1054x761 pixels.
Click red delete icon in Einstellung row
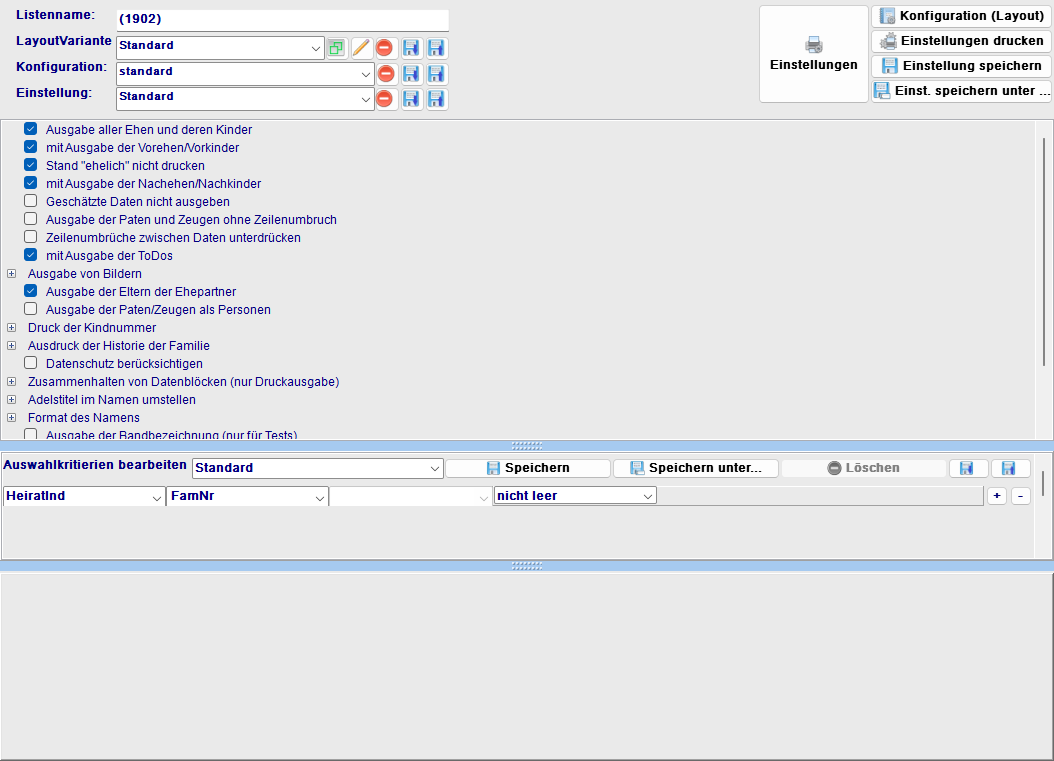pyautogui.click(x=385, y=99)
